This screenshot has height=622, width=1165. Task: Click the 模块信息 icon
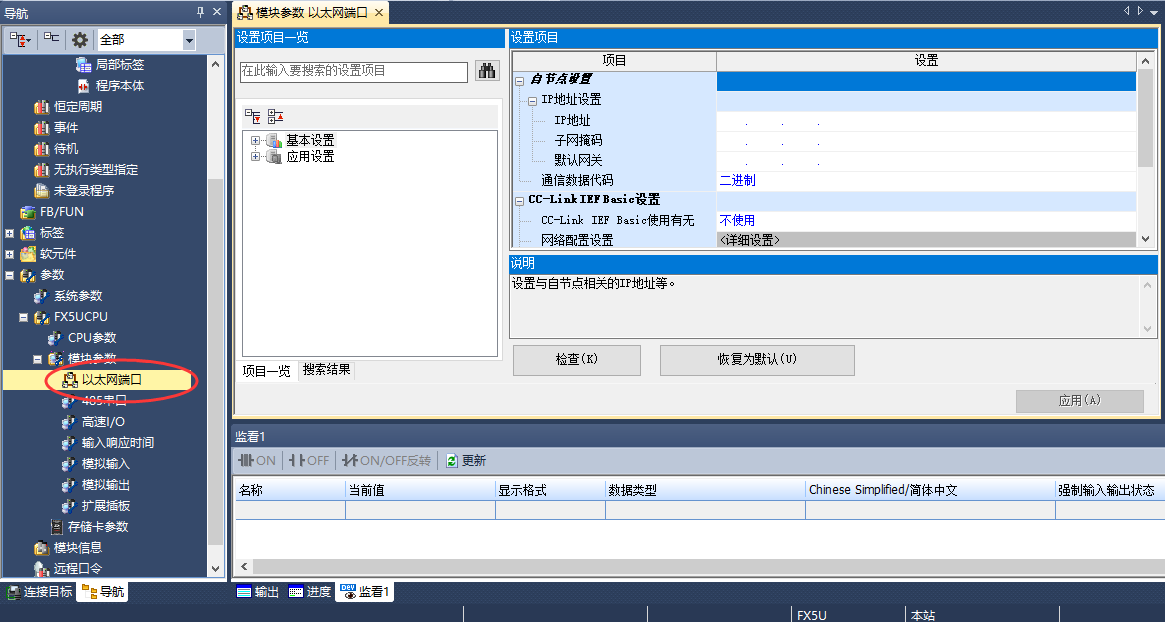(x=42, y=548)
